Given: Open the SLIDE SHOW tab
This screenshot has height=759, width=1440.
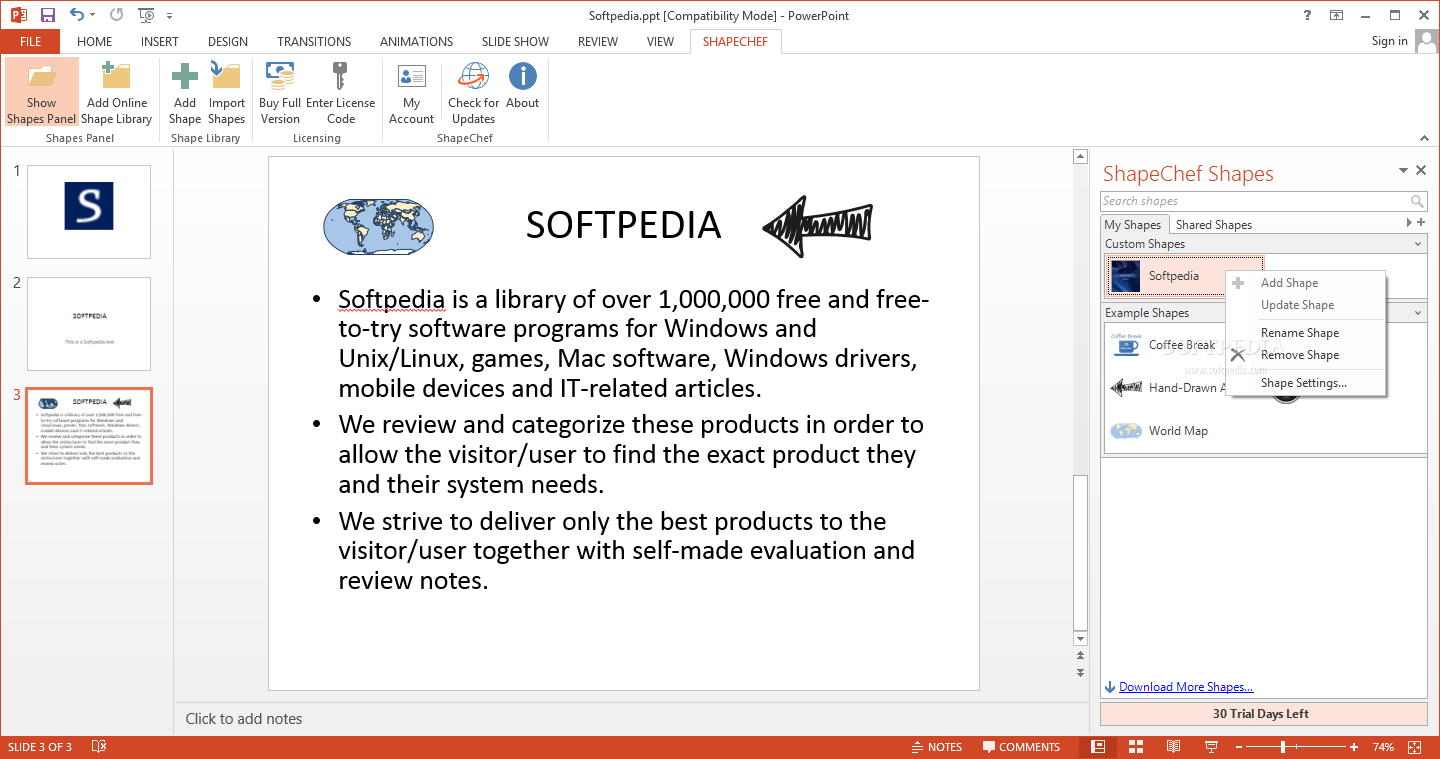Looking at the screenshot, I should point(515,41).
